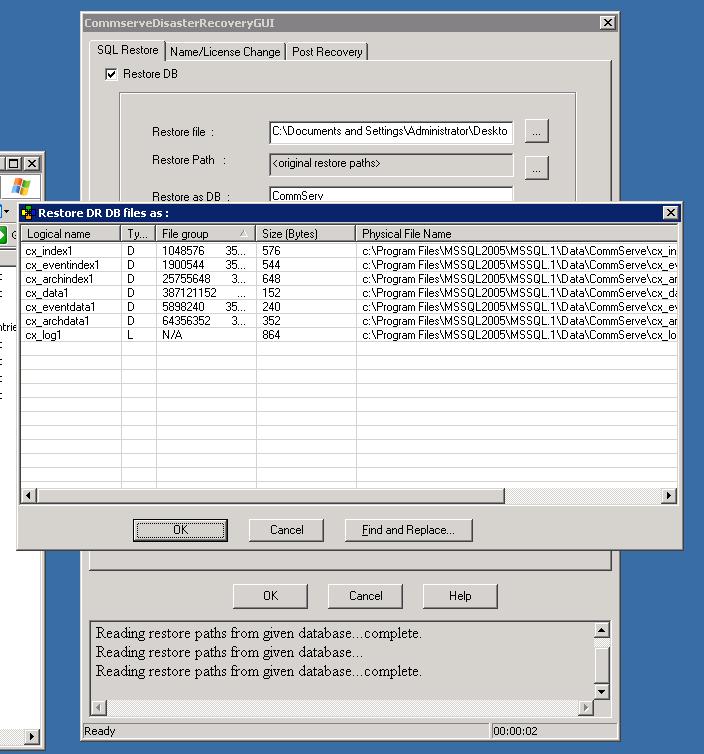
Task: Click the size value 864
Action: tap(271, 335)
